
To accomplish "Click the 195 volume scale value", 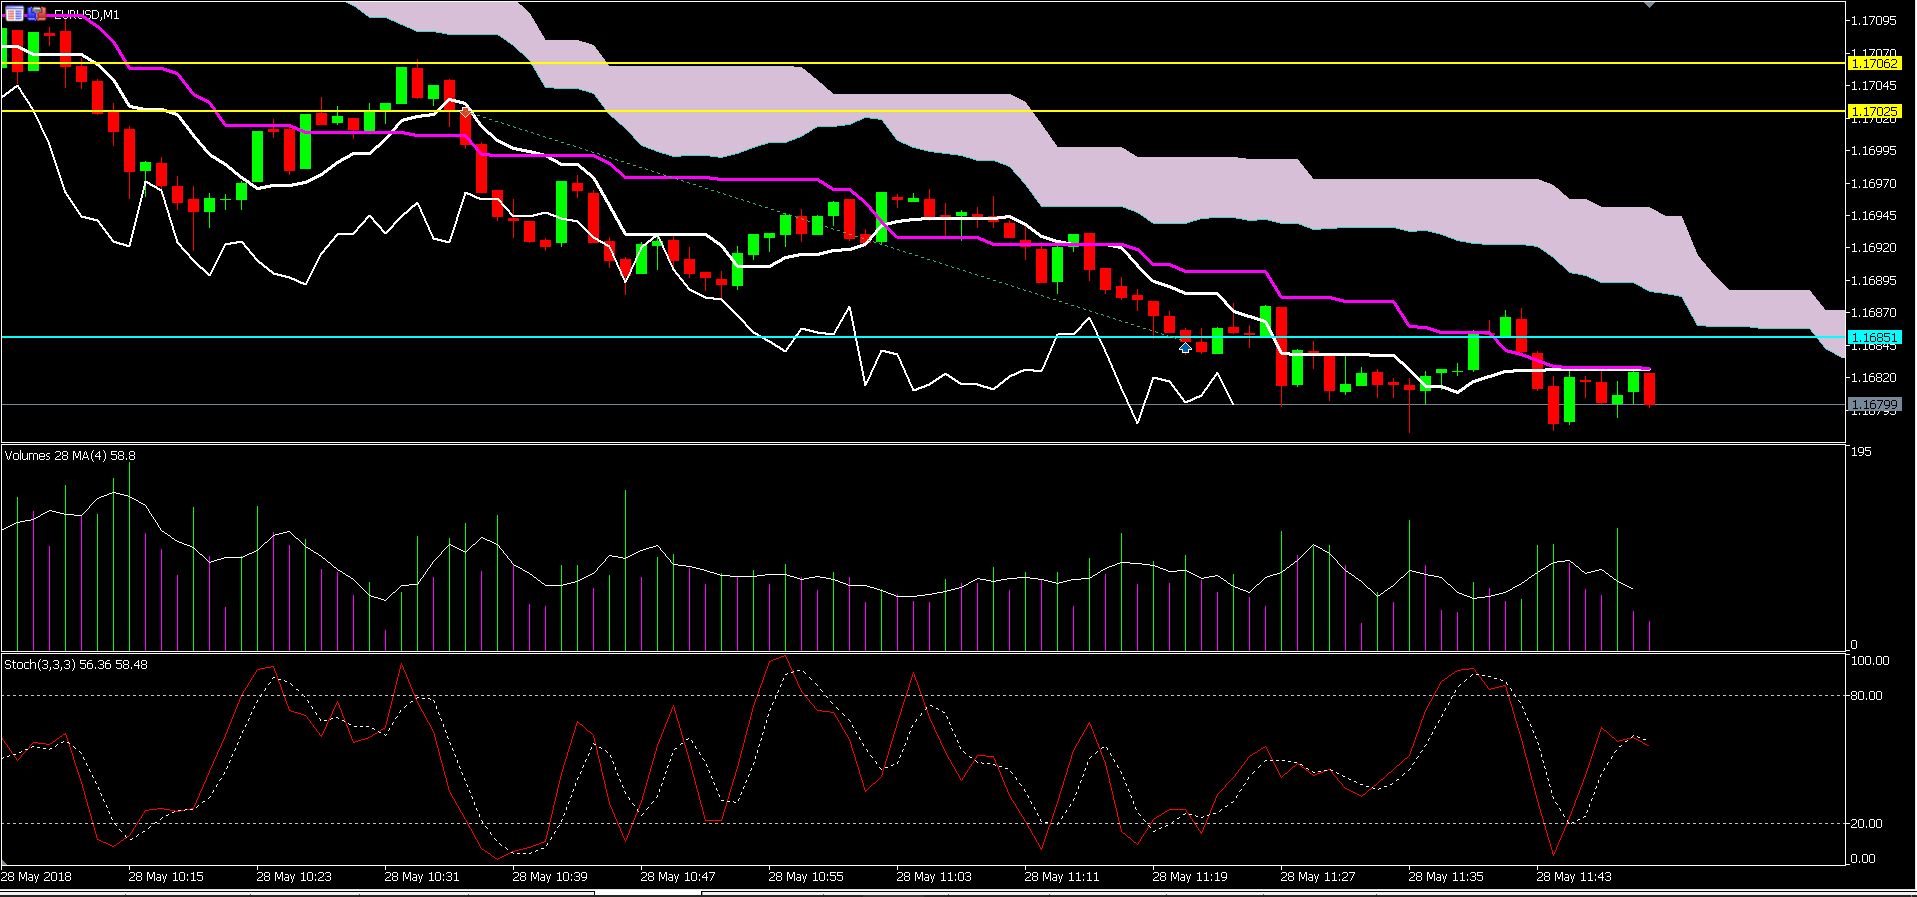I will pyautogui.click(x=1861, y=452).
